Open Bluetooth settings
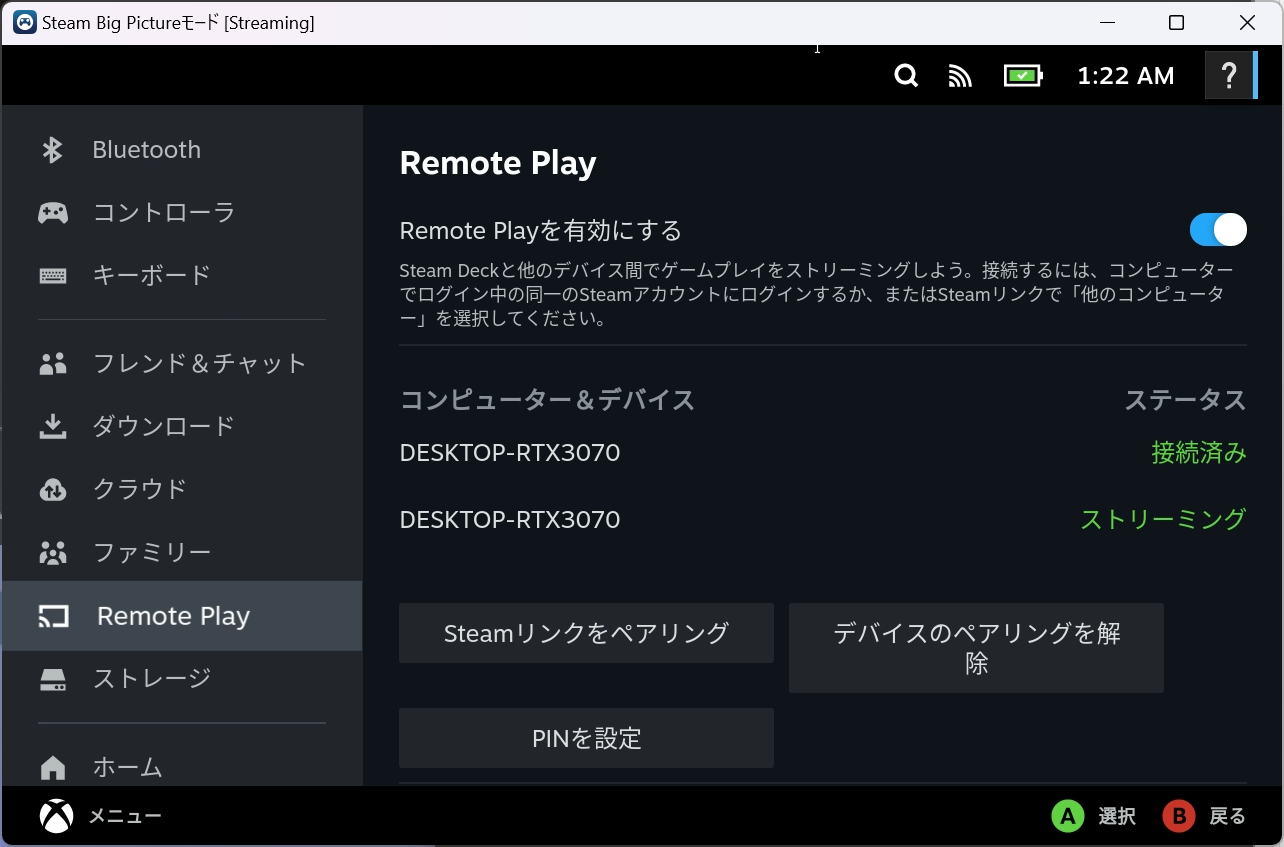Viewport: 1284px width, 847px height. coord(182,150)
